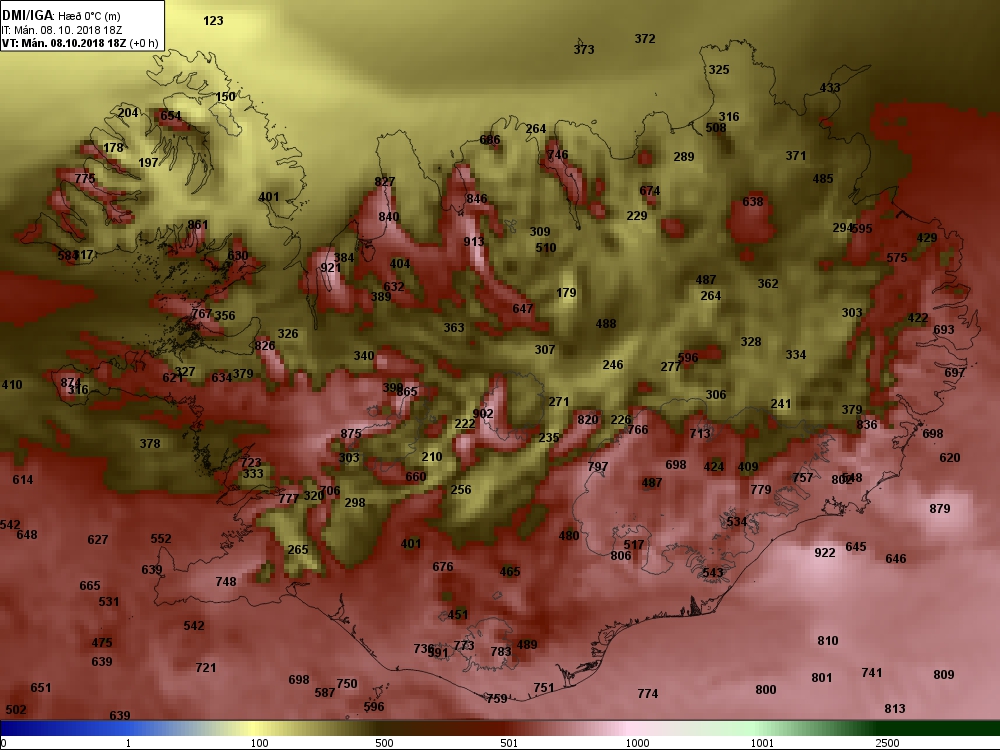Click the map value 836
The height and width of the screenshot is (750, 1000).
pos(867,424)
